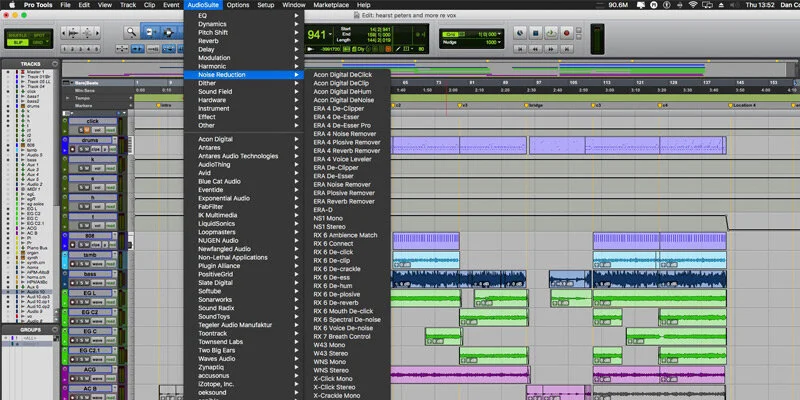Viewport: 800px width, 400px height.
Task: Open the Options menu
Action: 238,5
